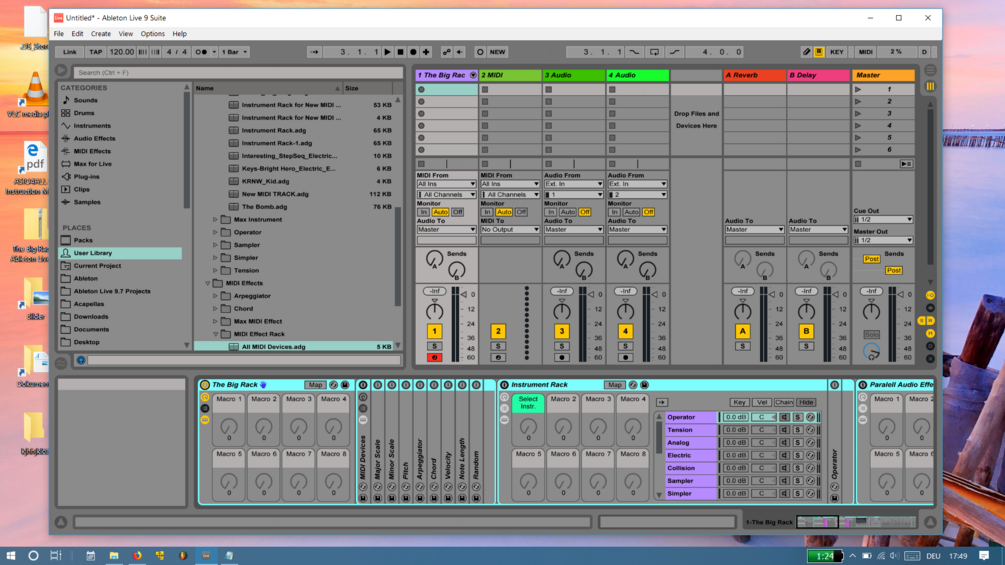The width and height of the screenshot is (1005, 565).
Task: Select Audio Effects category in browser
Action: [x=94, y=138]
